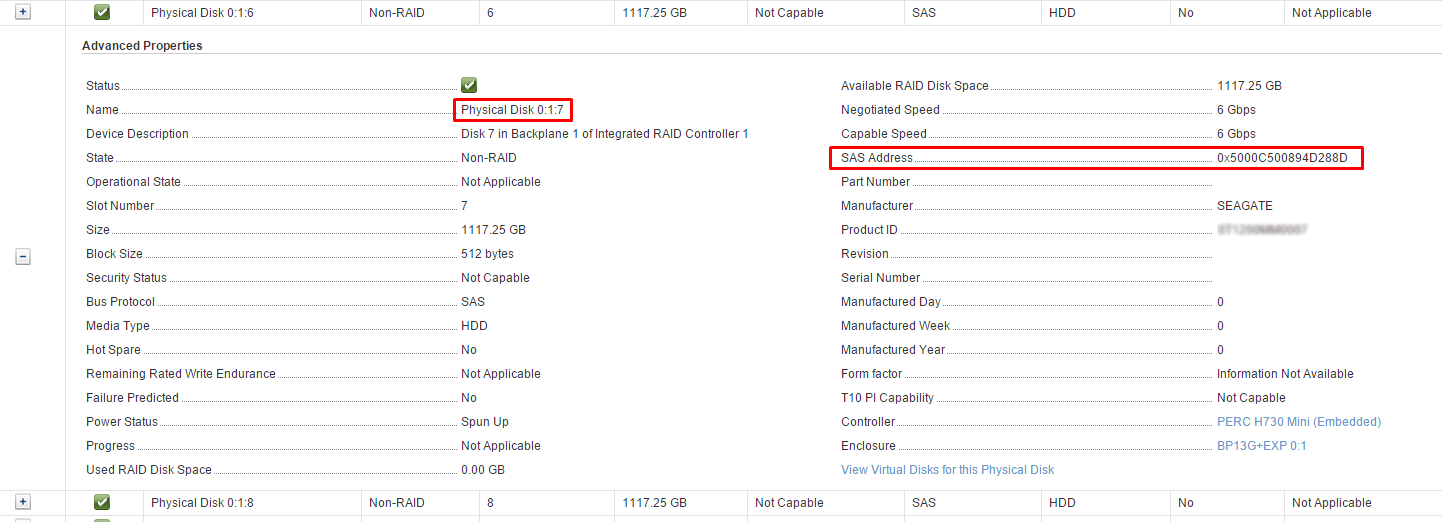
Task: Click the Power Status value Spun Up
Action: click(x=485, y=422)
